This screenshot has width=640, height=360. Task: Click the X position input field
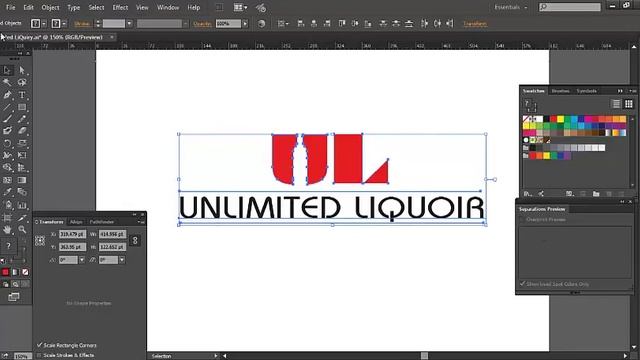72,234
